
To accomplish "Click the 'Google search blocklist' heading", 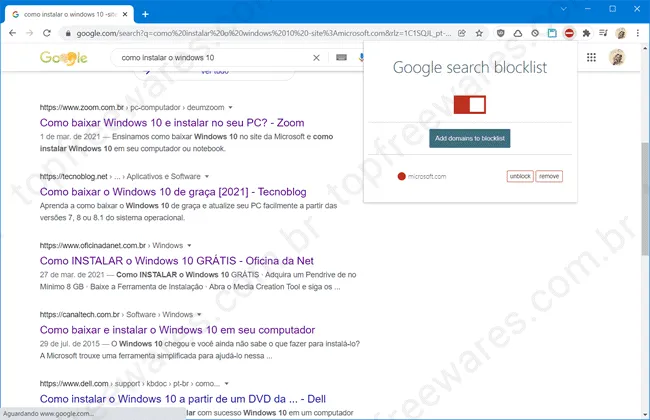I will [x=470, y=67].
